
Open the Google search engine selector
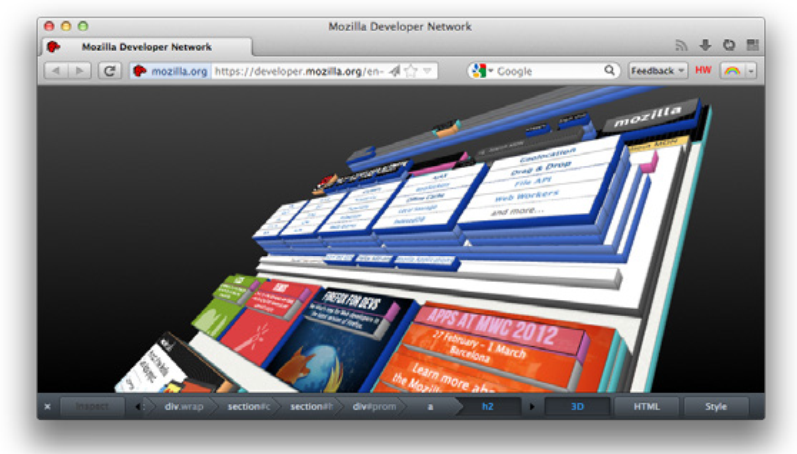pyautogui.click(x=481, y=71)
